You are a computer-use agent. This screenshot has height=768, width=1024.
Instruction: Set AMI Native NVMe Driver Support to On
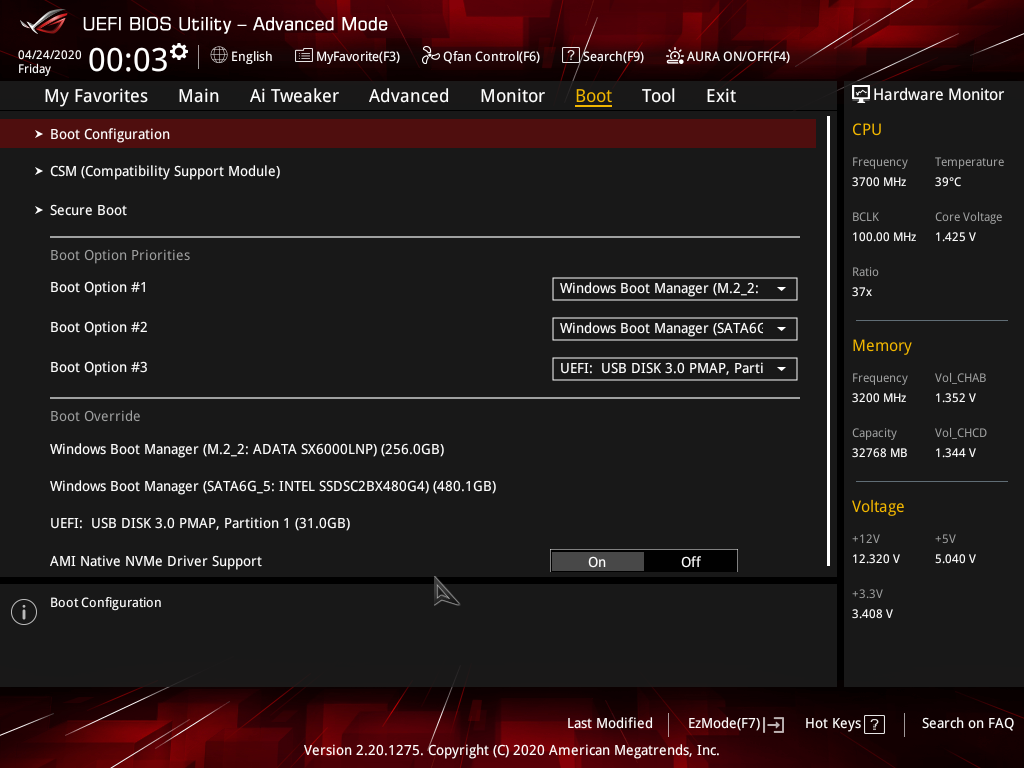597,562
